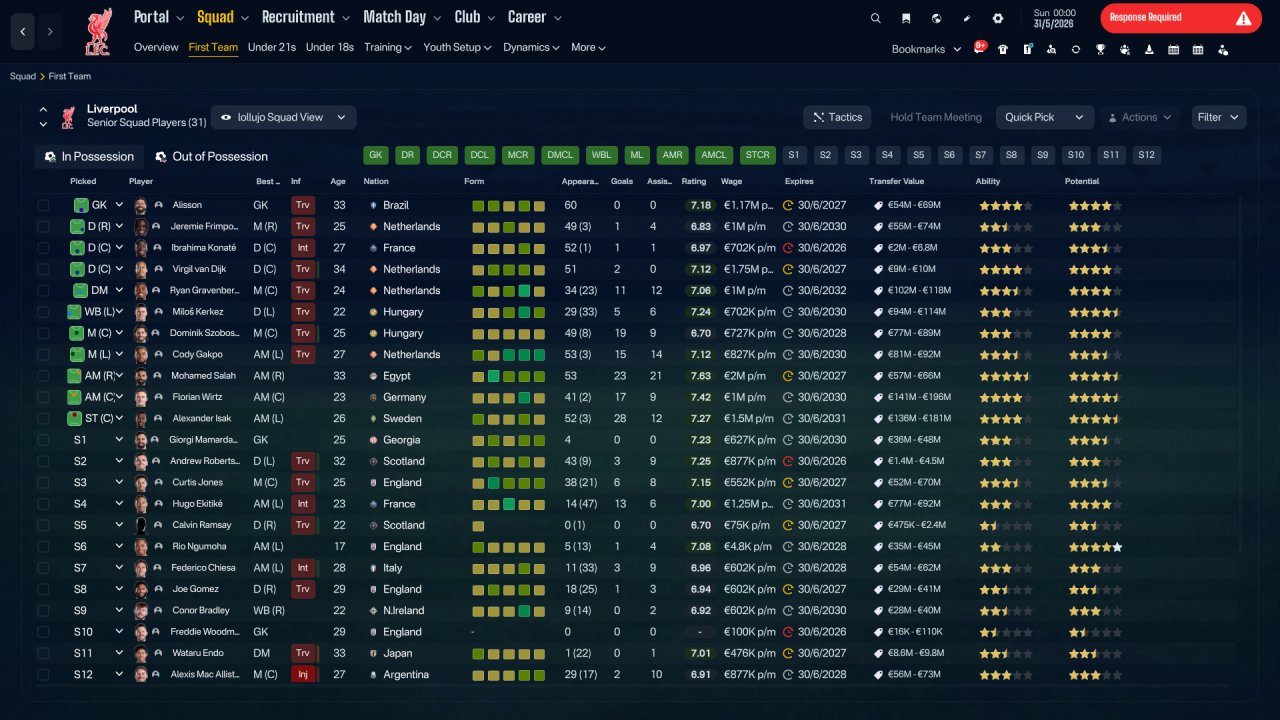
Task: Click the Inj status badge for Alexis Mac Allister
Action: pyautogui.click(x=303, y=674)
